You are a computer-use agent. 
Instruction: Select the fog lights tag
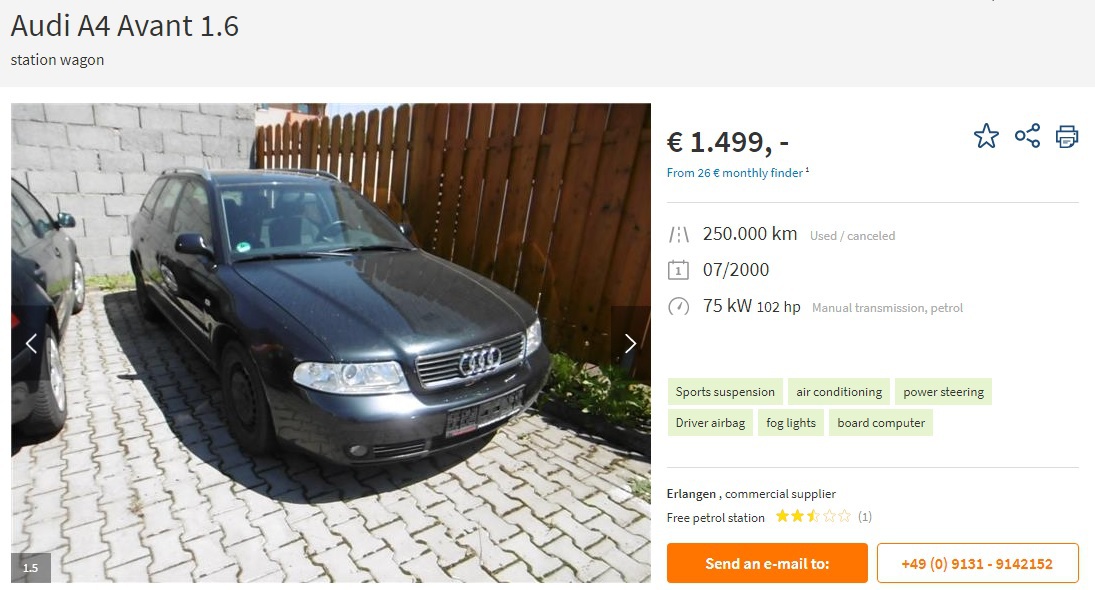point(791,422)
